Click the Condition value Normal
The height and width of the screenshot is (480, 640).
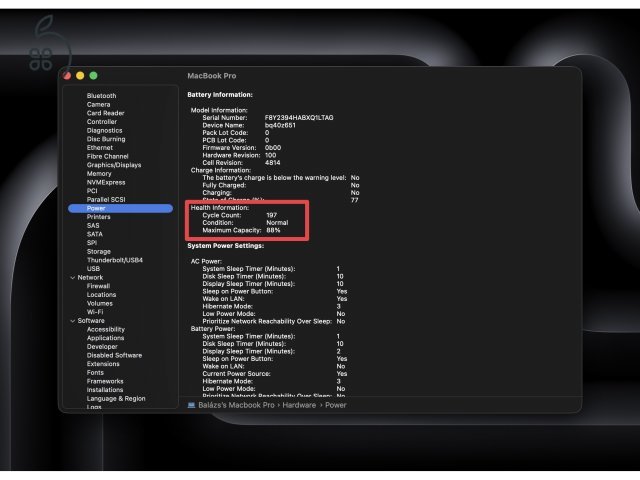277,223
